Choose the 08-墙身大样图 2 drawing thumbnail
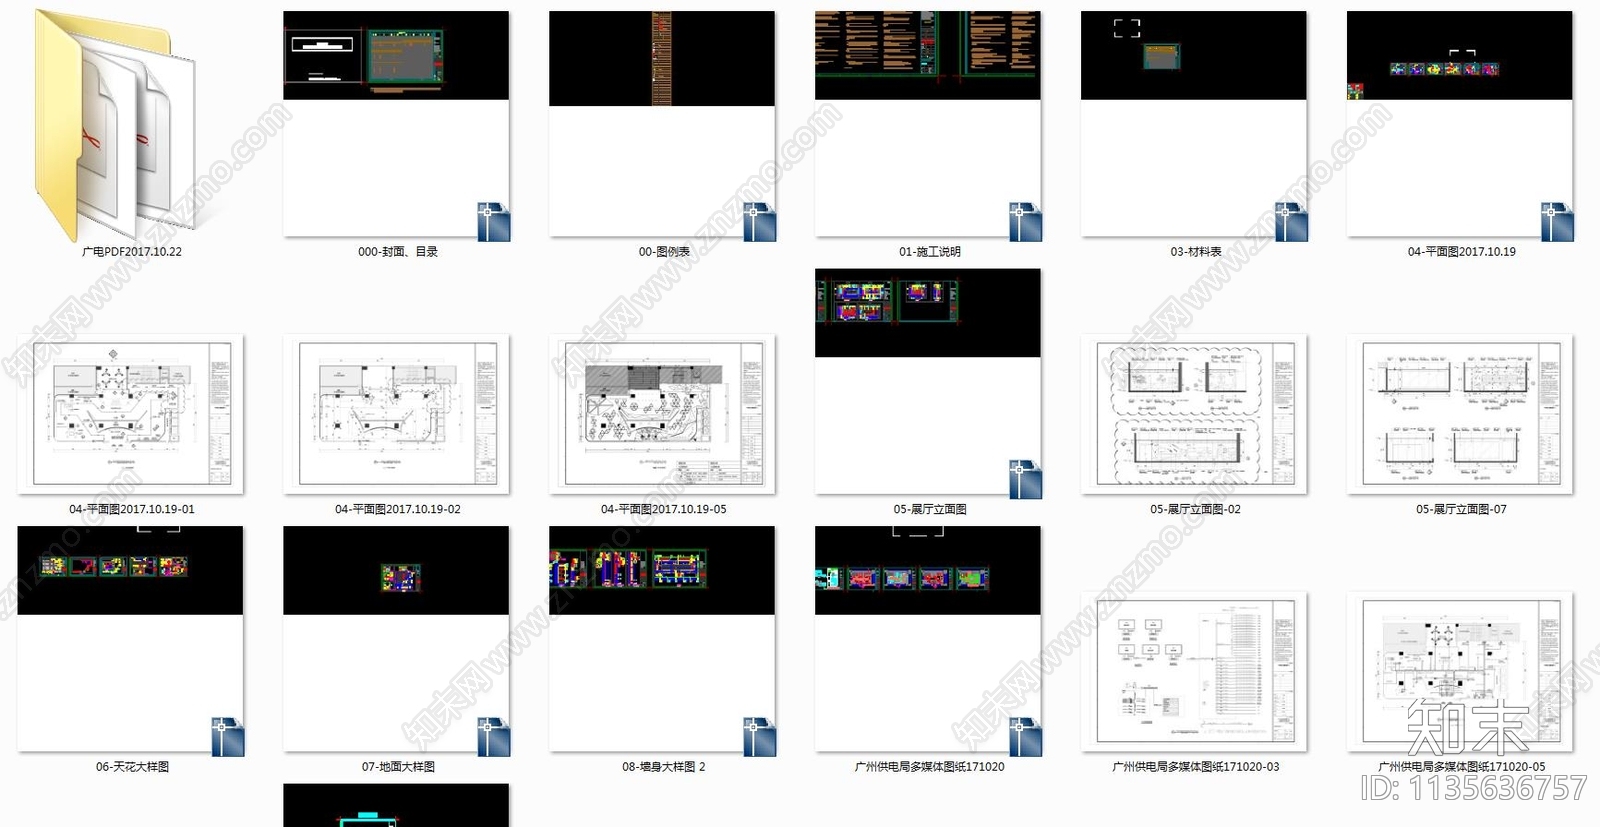The image size is (1600, 827). (662, 640)
